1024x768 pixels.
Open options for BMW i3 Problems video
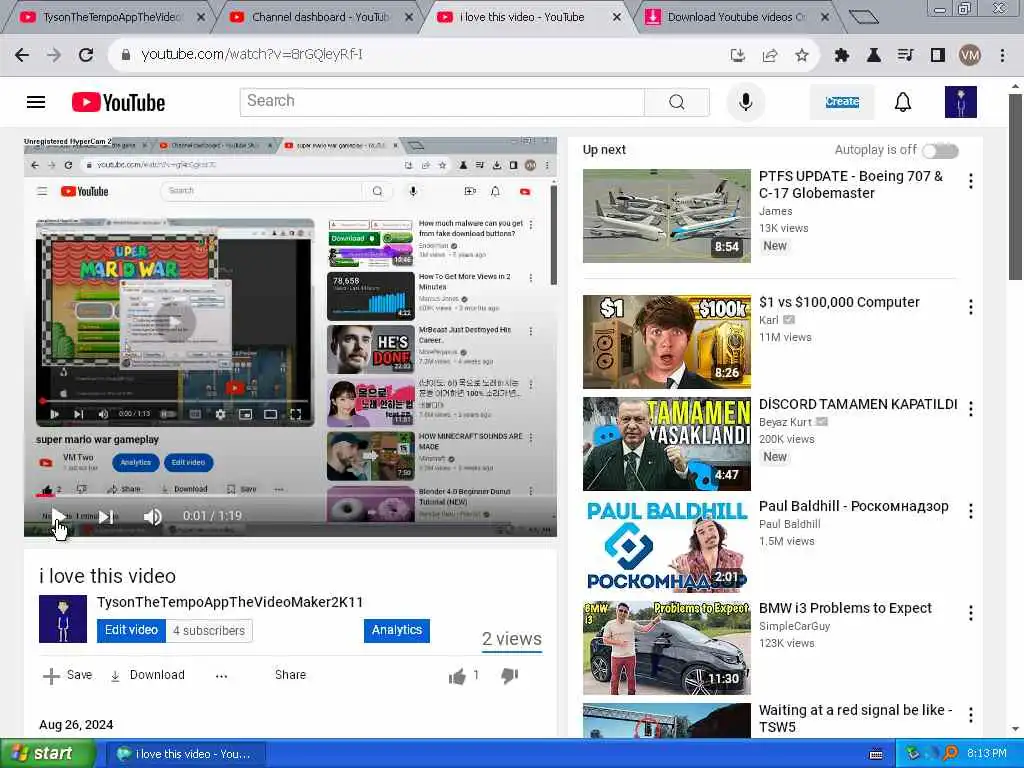pyautogui.click(x=971, y=613)
